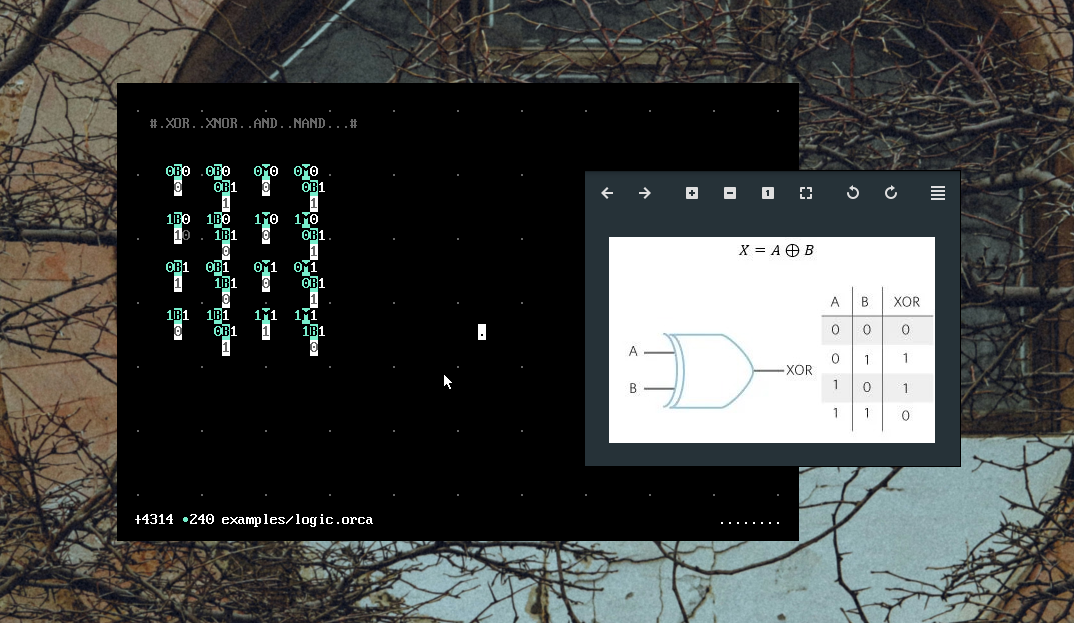Zoom out using the minus icon

(730, 193)
